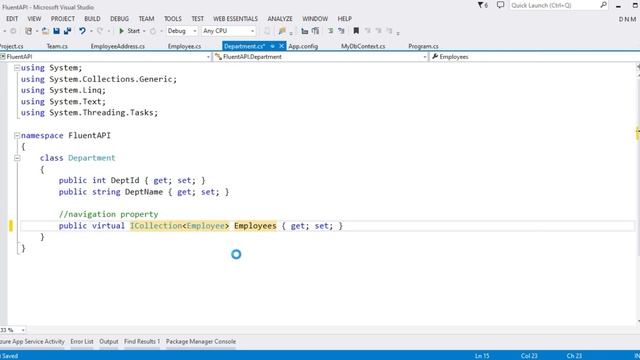Image resolution: width=640 pixels, height=360 pixels.
Task: Open the PROJECT menu
Action: click(x=62, y=19)
